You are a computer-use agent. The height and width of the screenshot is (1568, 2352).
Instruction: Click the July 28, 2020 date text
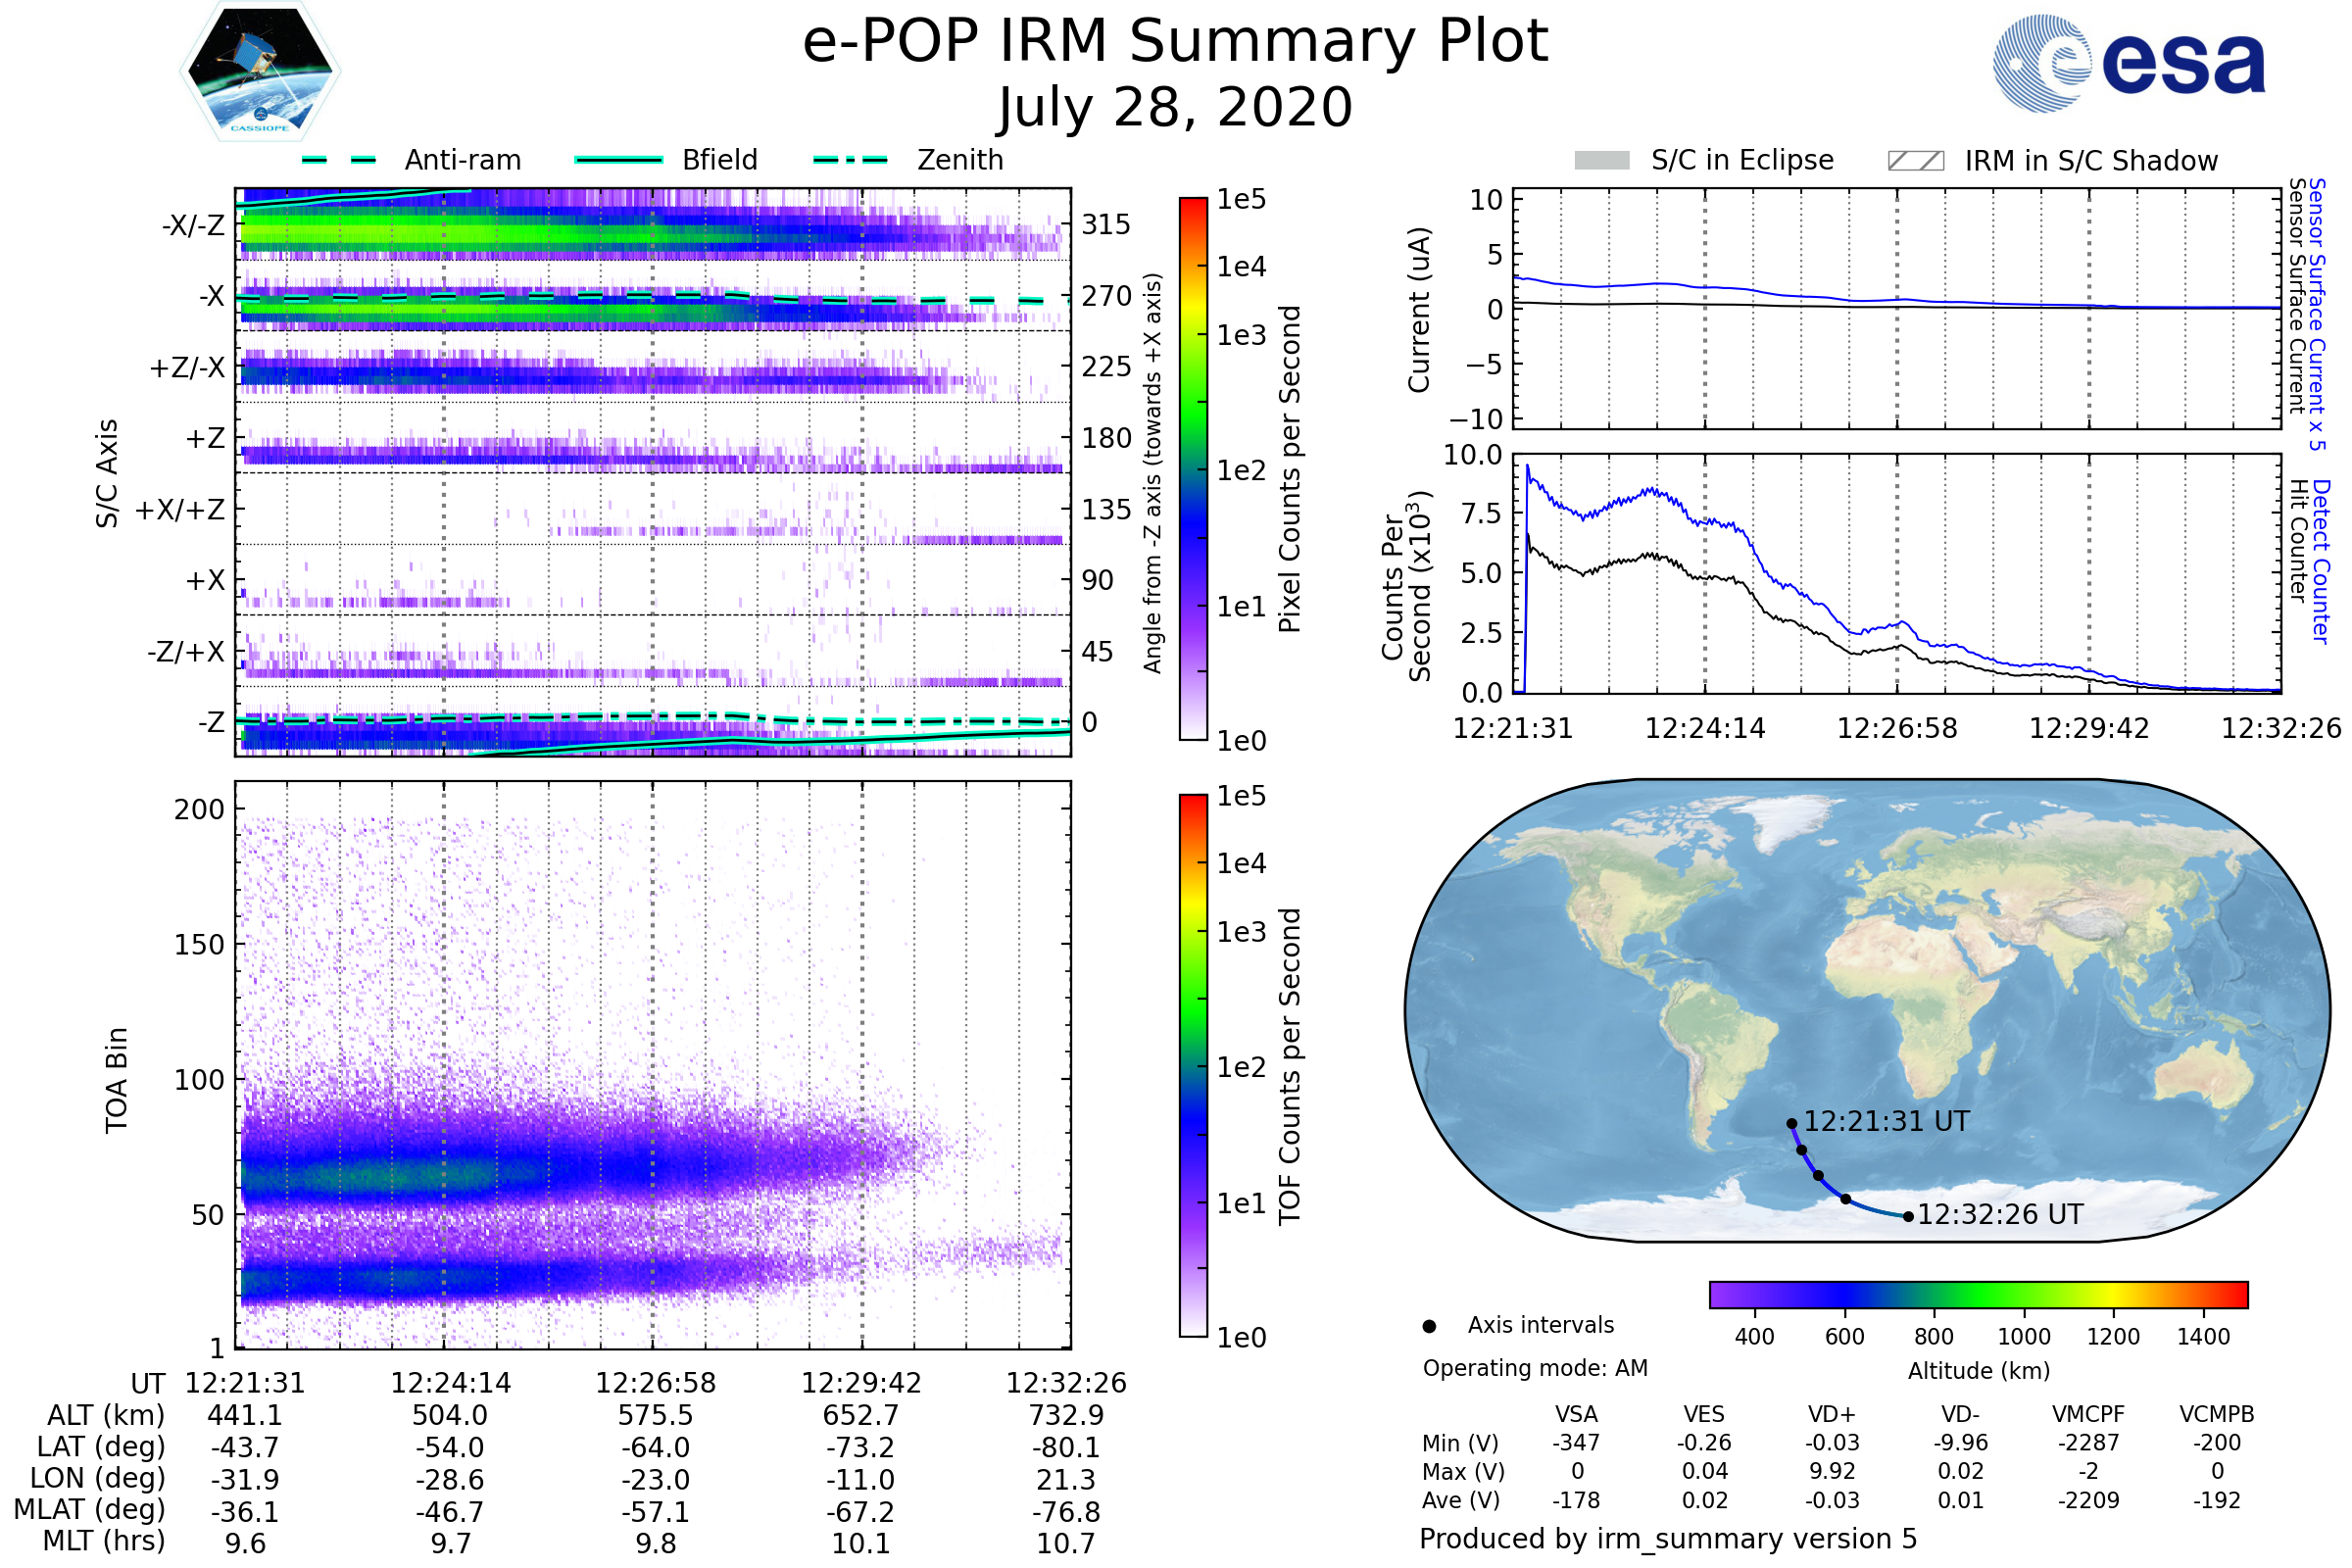tap(1175, 108)
